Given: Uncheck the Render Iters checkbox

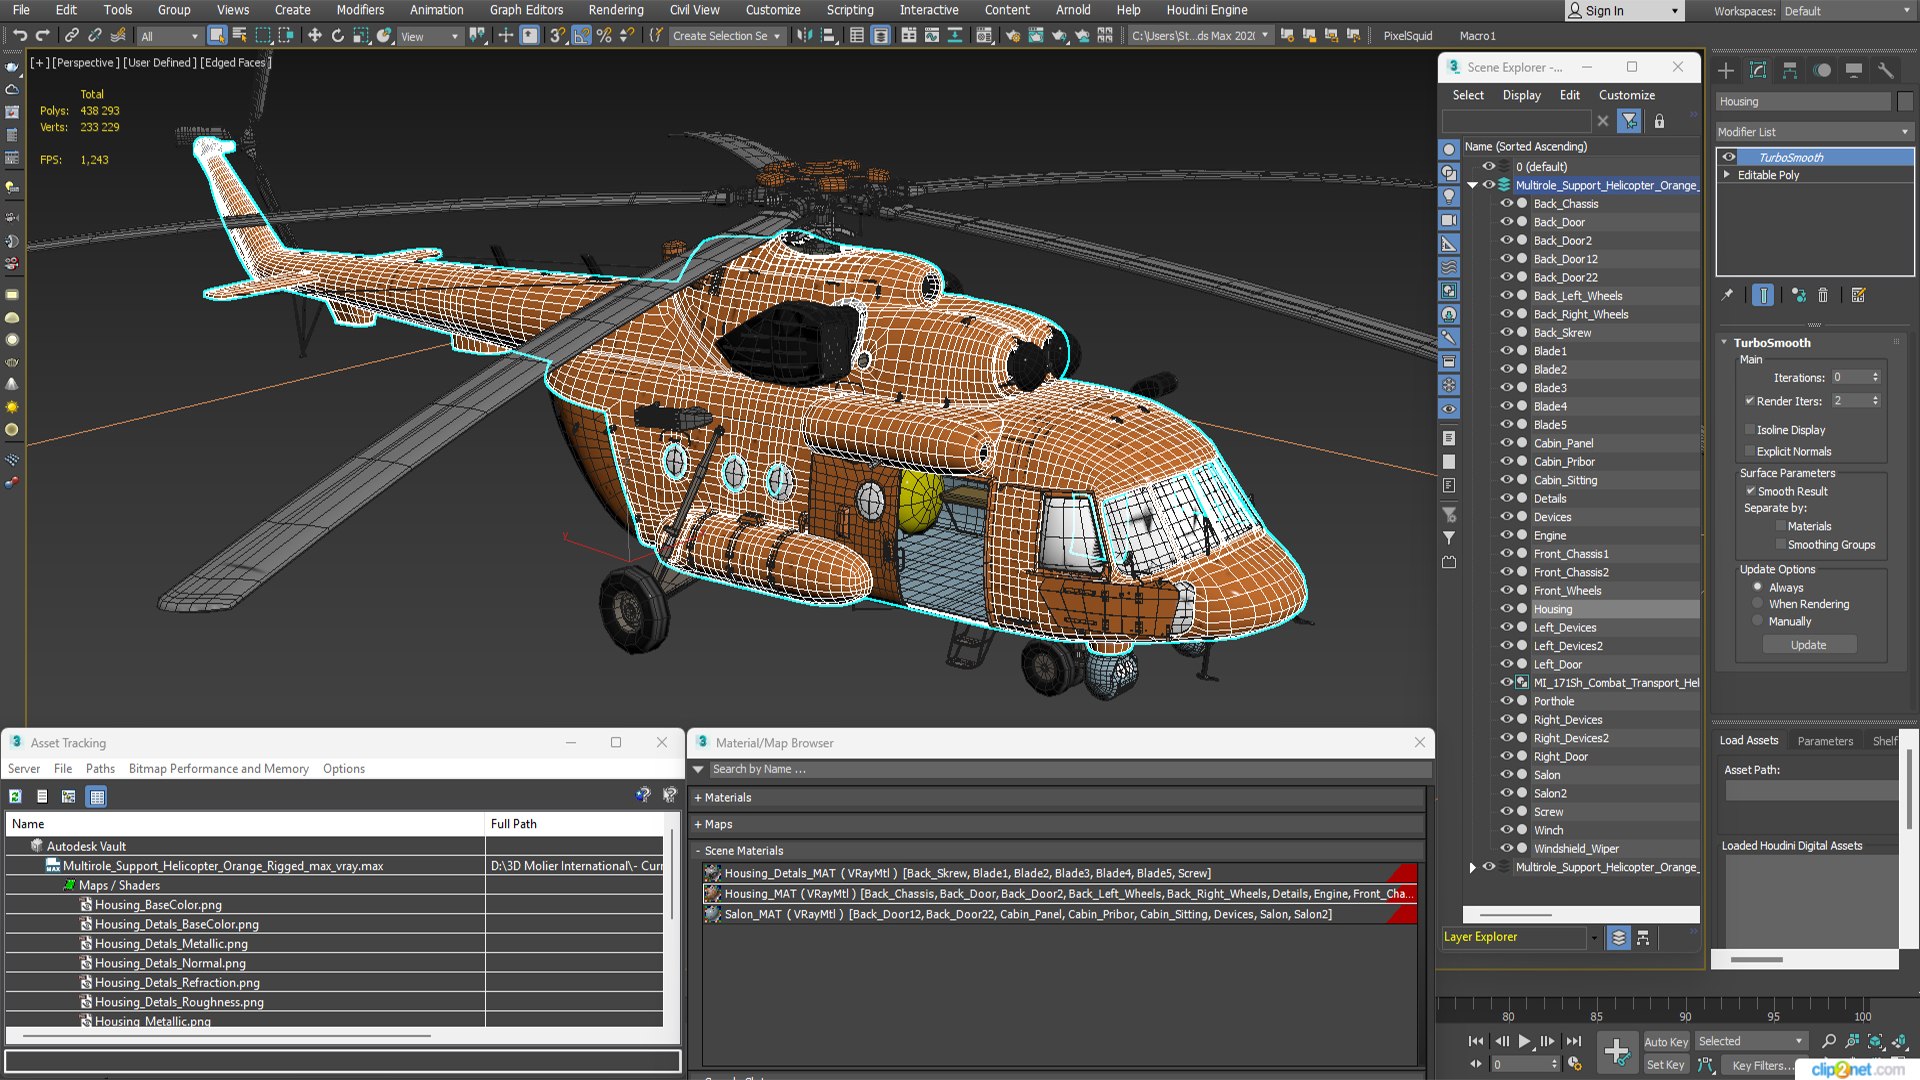Looking at the screenshot, I should pos(1750,401).
